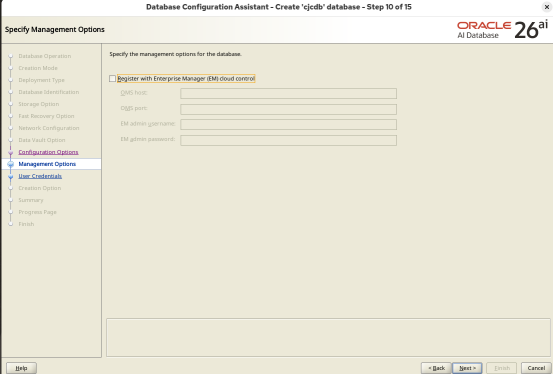Screen dimensions: 554x375
Task: Click Data Vault Option step label
Action: 42,140
